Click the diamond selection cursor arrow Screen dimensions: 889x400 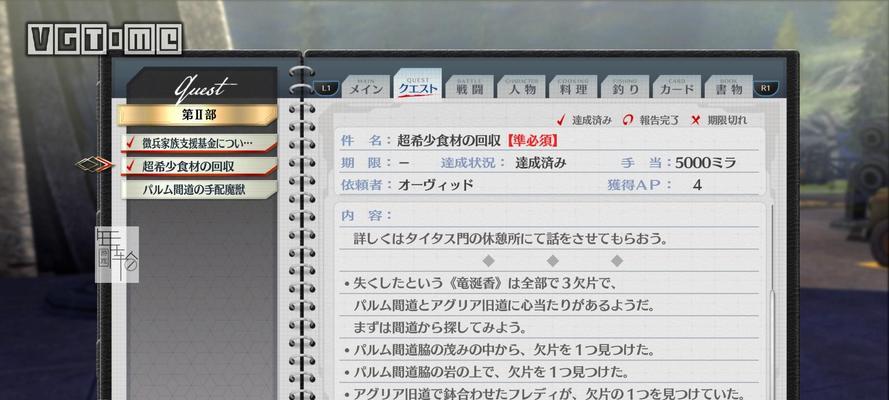[x=94, y=165]
